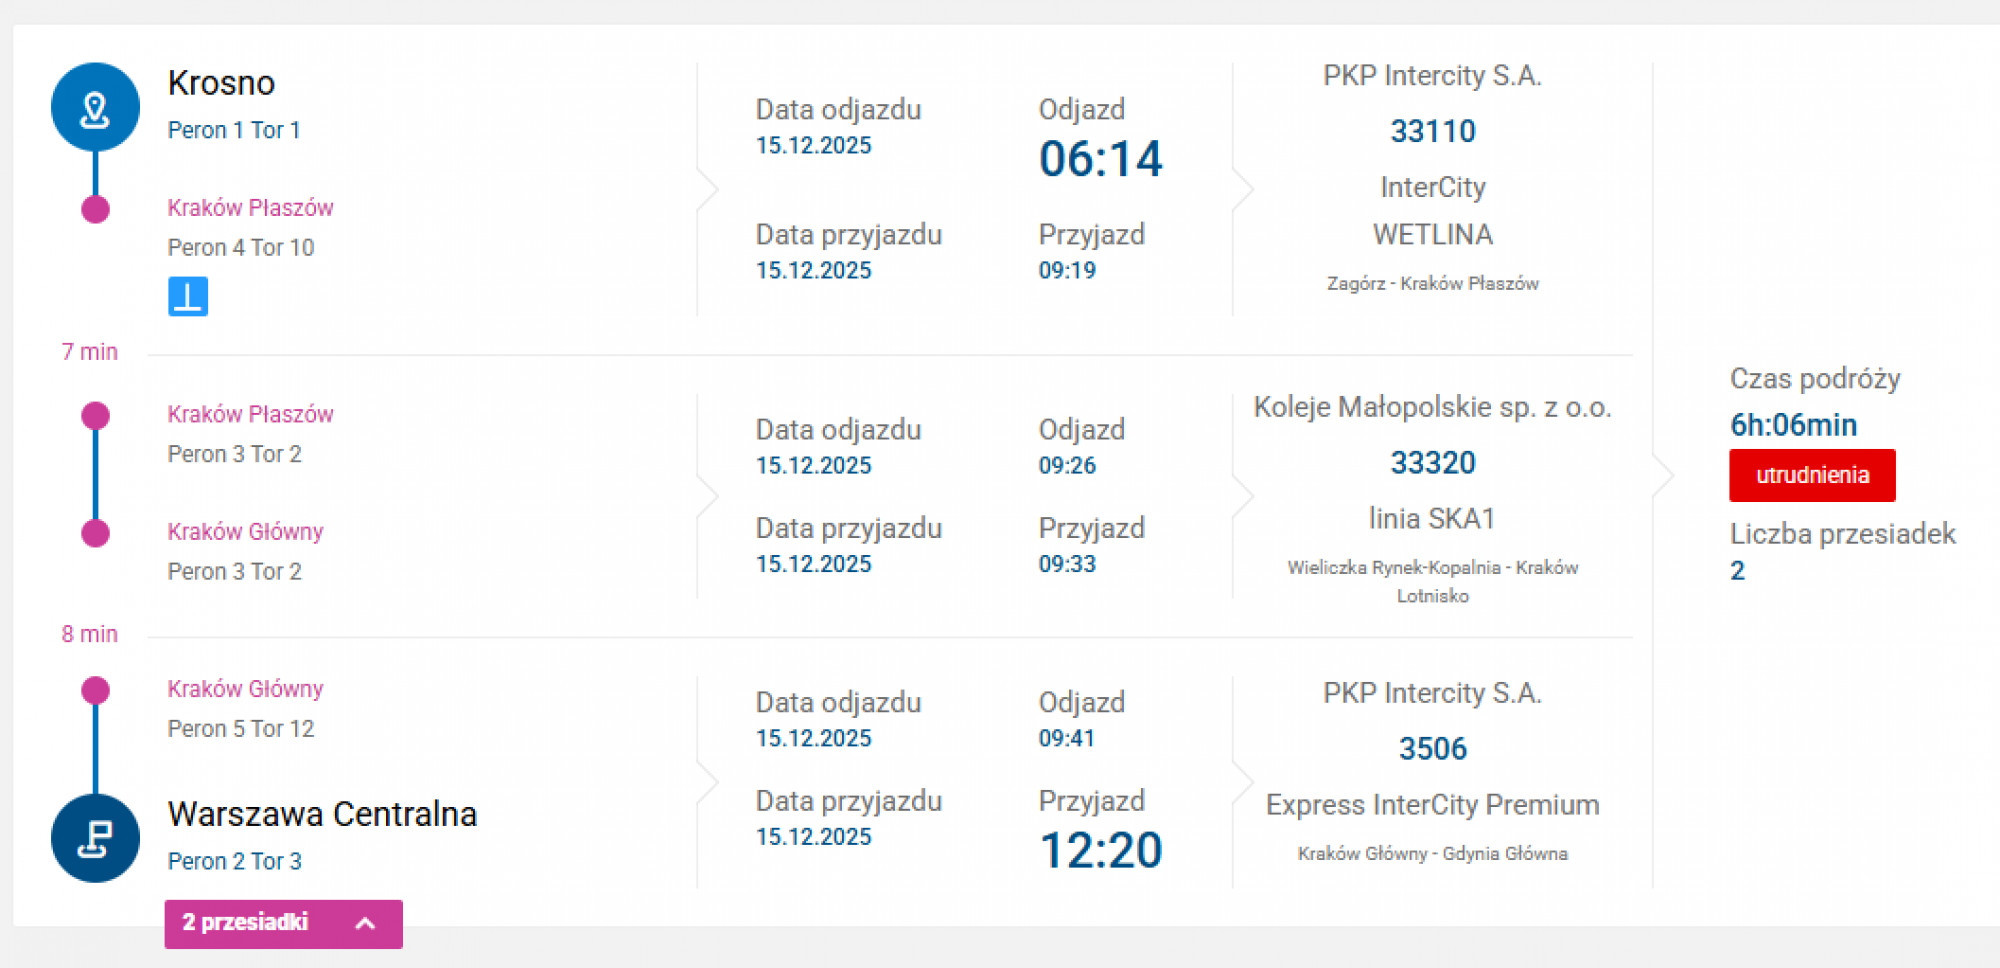The width and height of the screenshot is (2000, 968).
Task: Click the Warszawa Centralna station name
Action: pos(322,814)
